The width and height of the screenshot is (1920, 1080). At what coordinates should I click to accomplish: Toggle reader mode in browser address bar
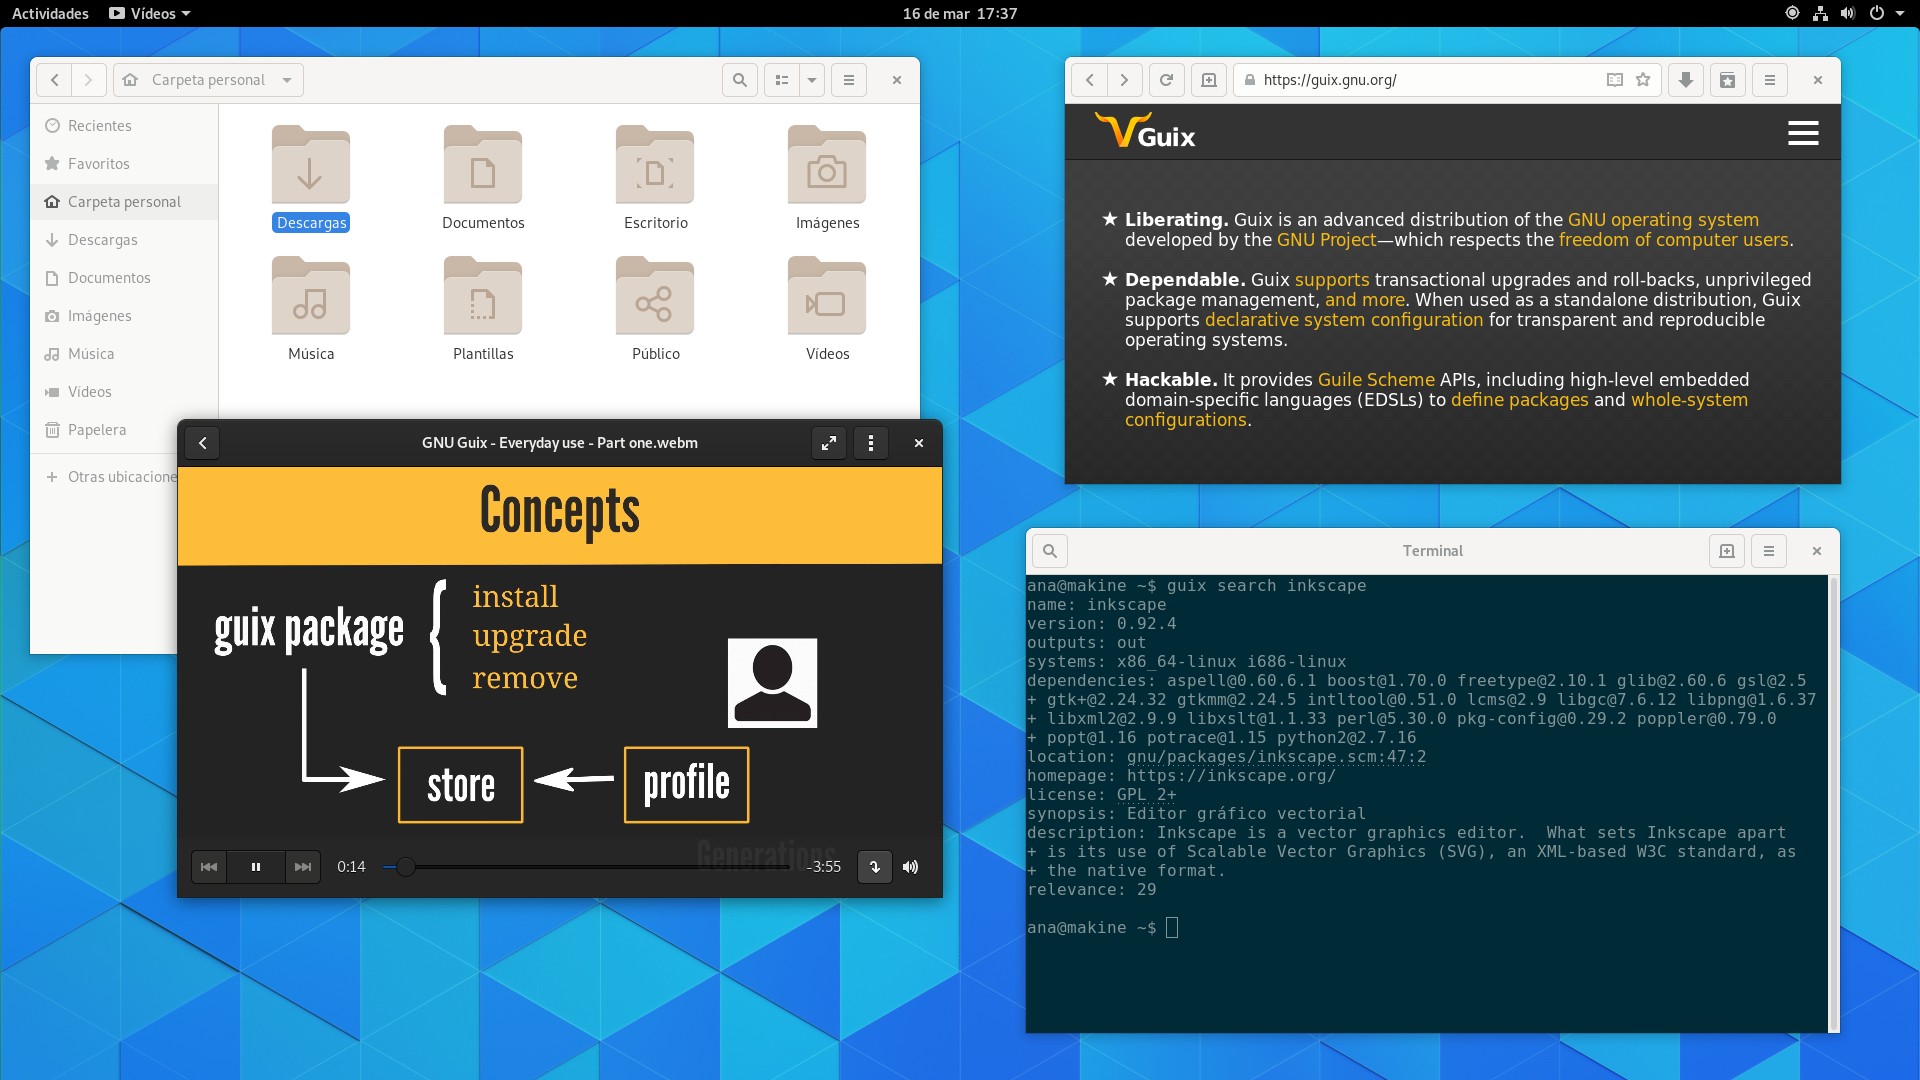[x=1614, y=80]
